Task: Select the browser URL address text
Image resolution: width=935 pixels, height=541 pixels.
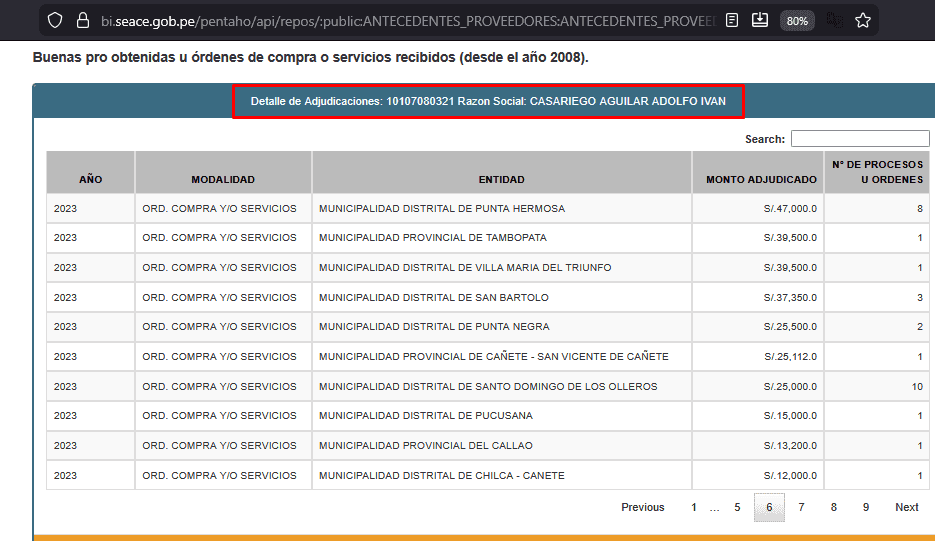Action: tap(408, 21)
